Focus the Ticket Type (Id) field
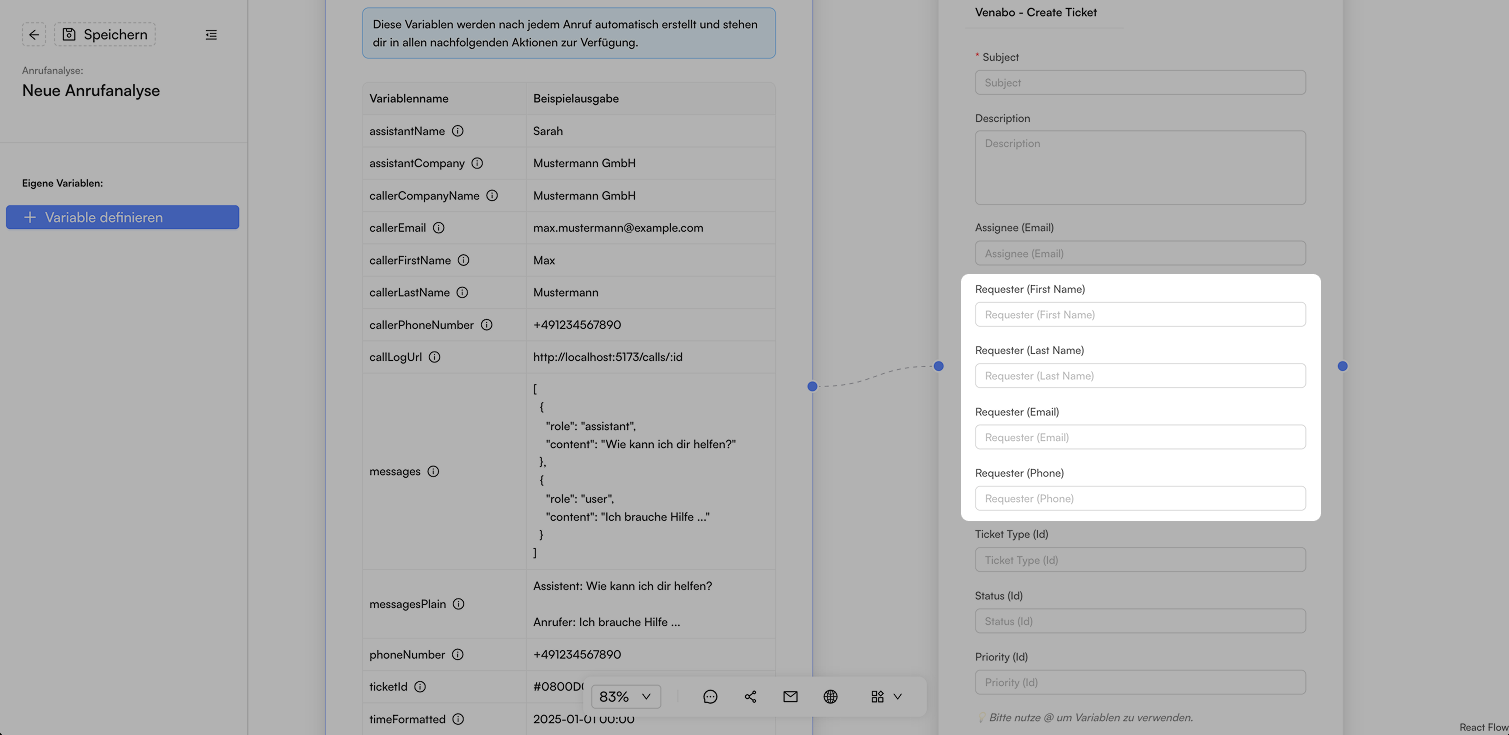Image resolution: width=1509 pixels, height=735 pixels. (x=1140, y=560)
